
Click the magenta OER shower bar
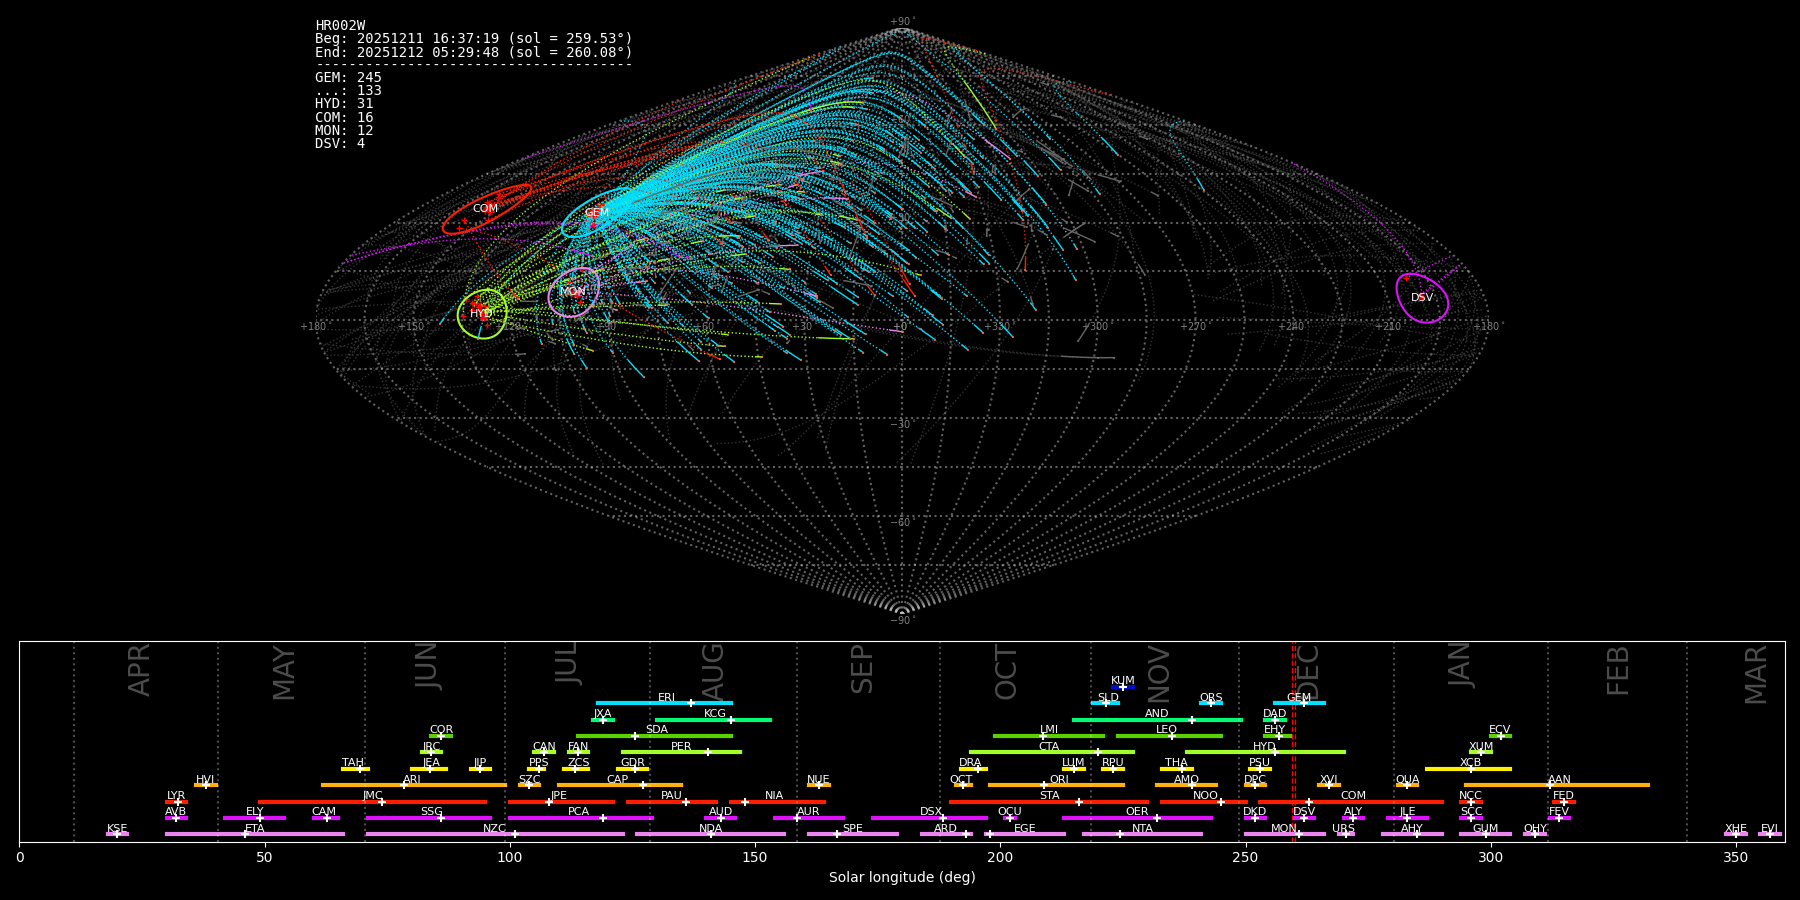(x=1137, y=818)
